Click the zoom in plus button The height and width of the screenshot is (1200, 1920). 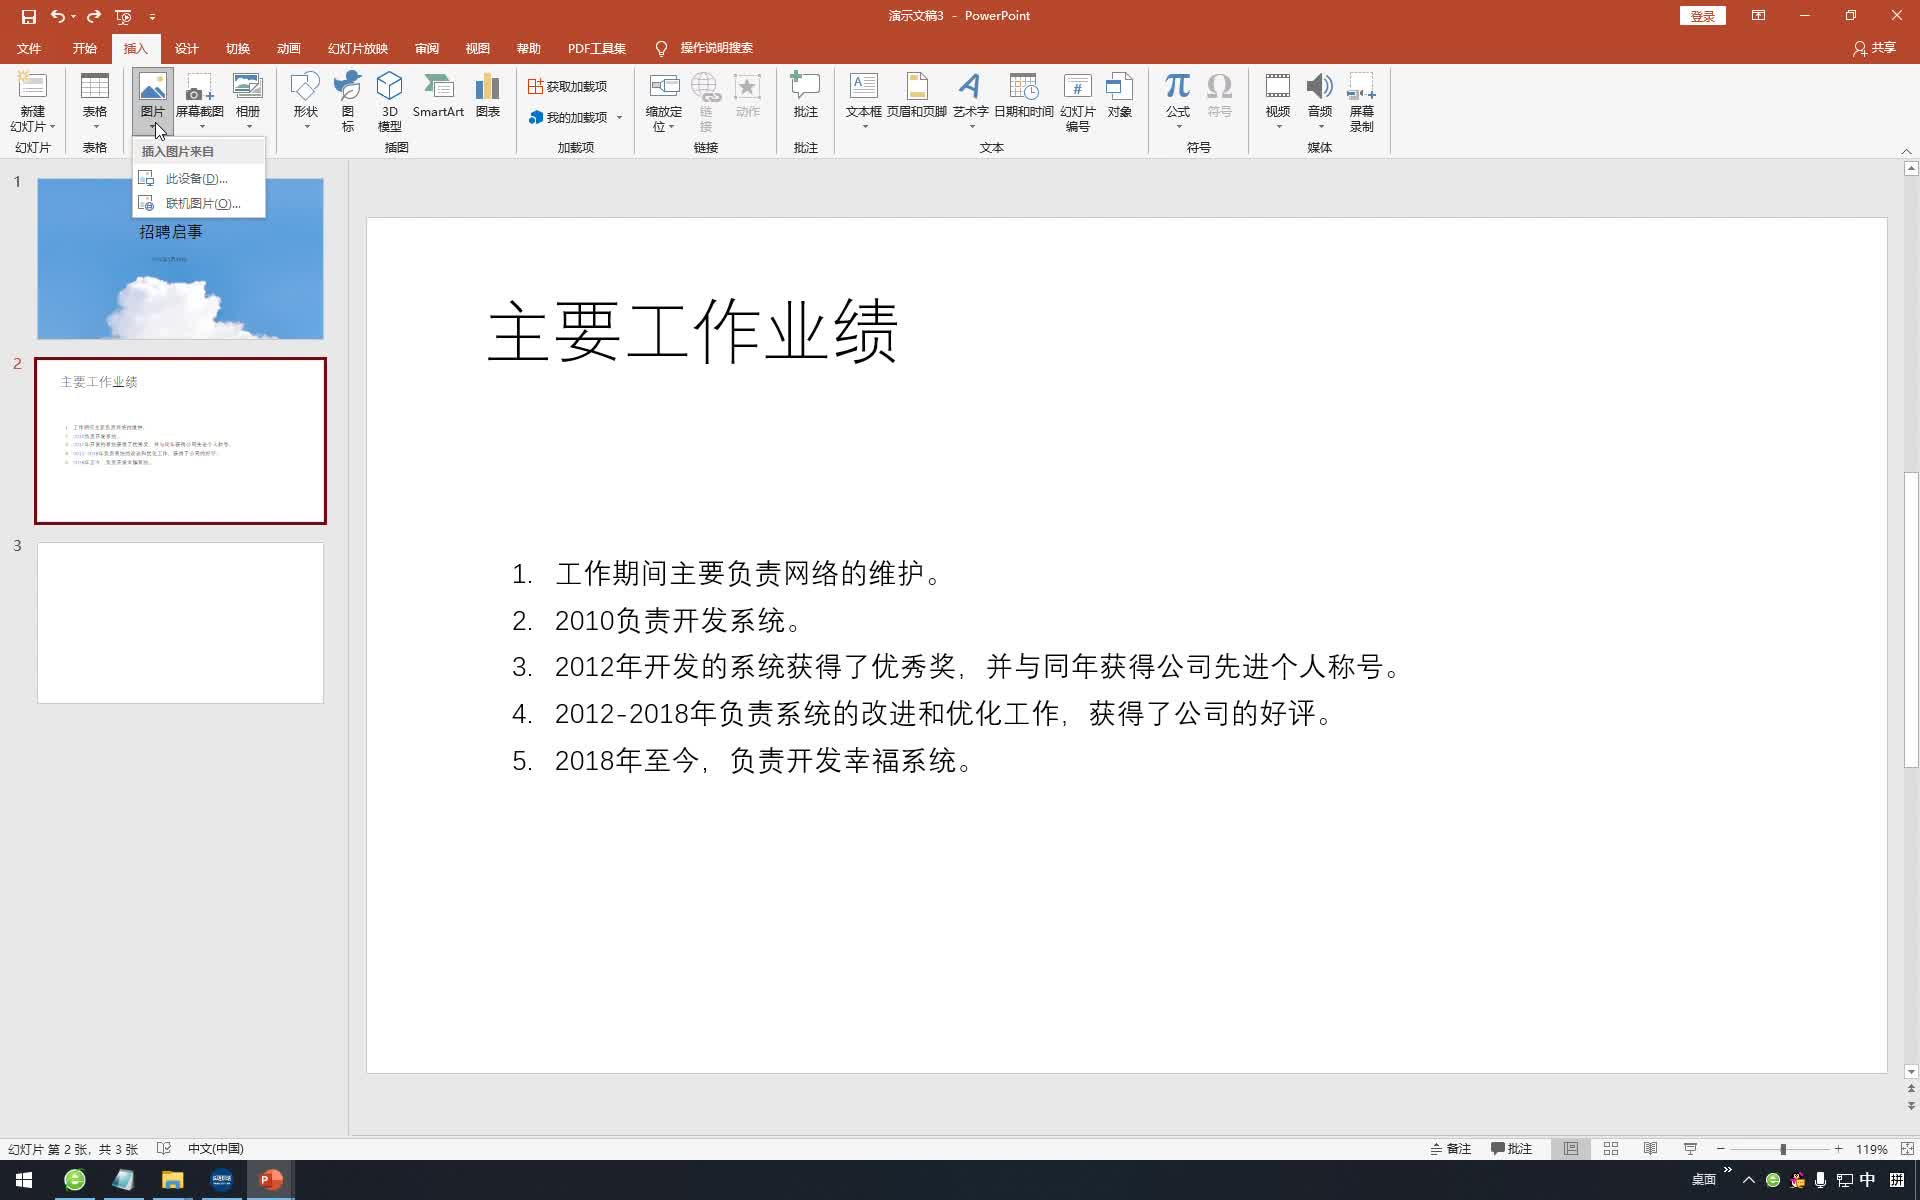(1838, 1149)
